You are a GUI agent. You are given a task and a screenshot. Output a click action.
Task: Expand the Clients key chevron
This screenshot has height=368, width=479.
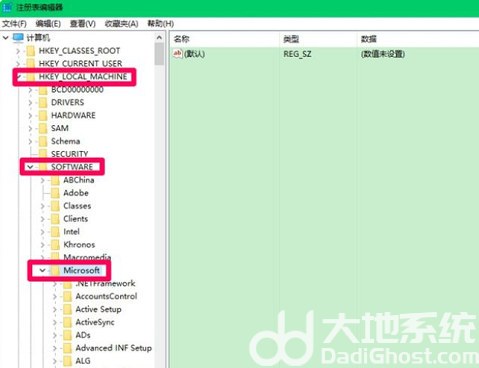[43, 219]
